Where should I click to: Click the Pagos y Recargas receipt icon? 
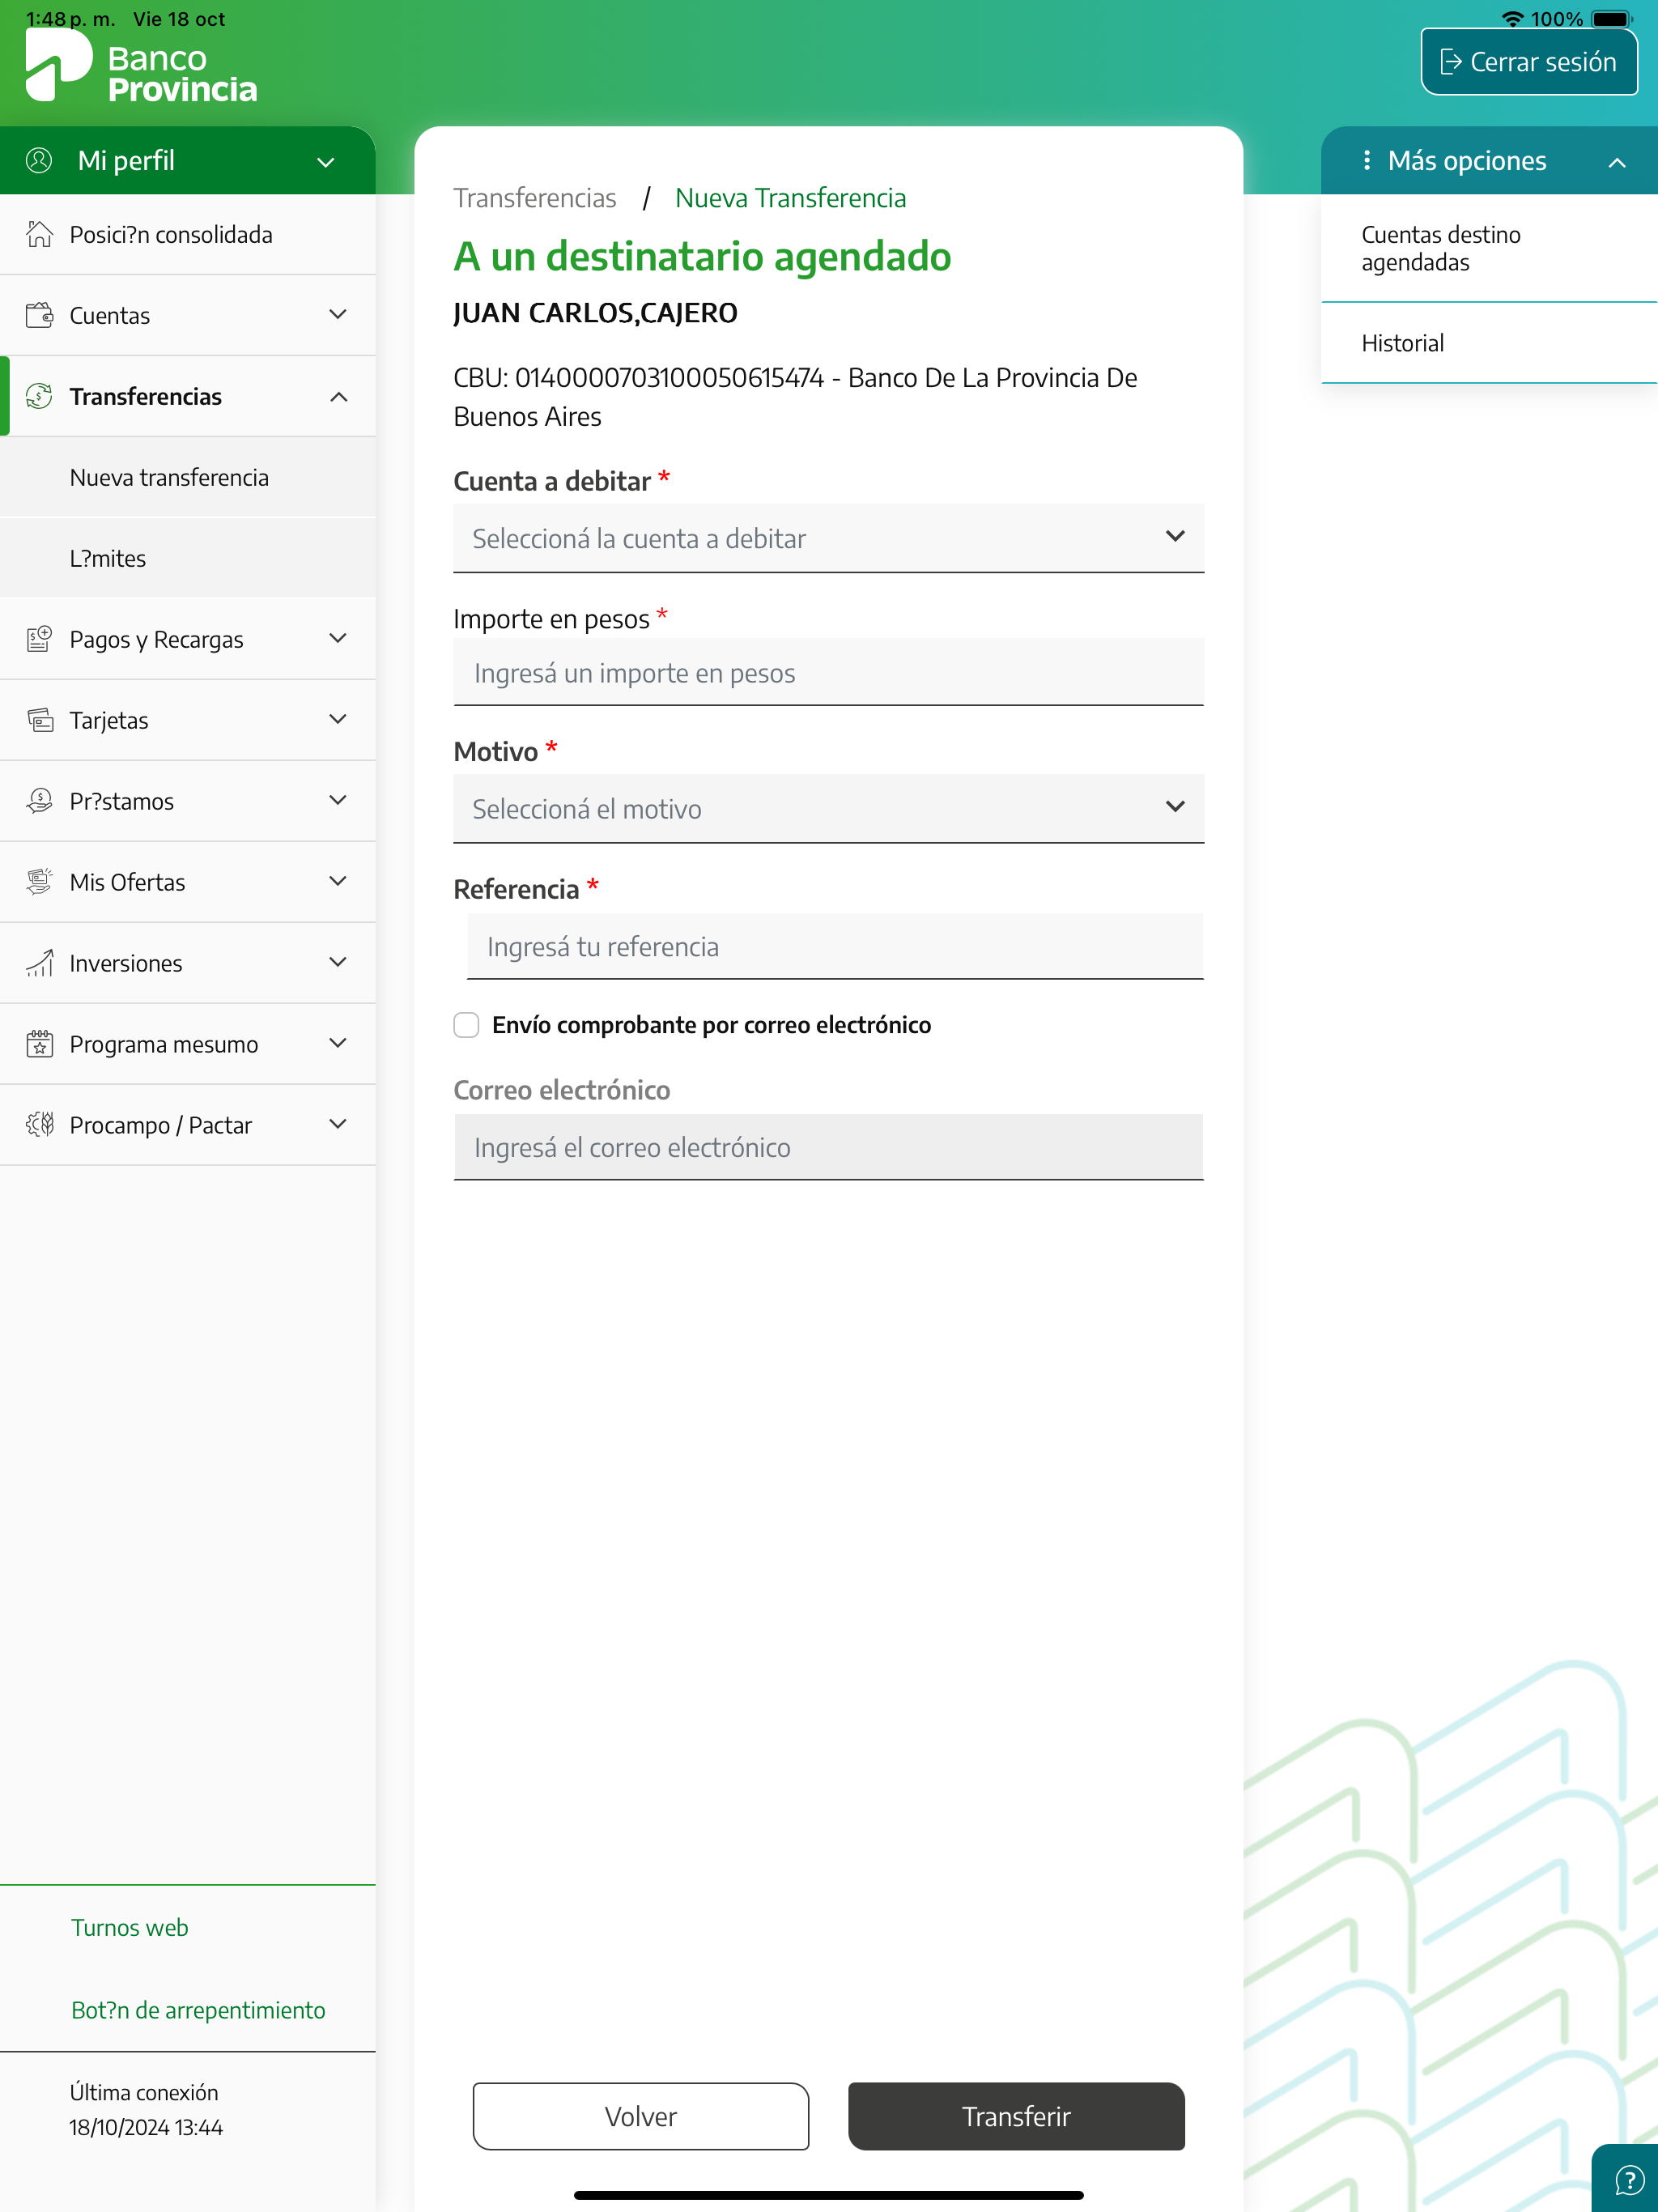tap(39, 639)
